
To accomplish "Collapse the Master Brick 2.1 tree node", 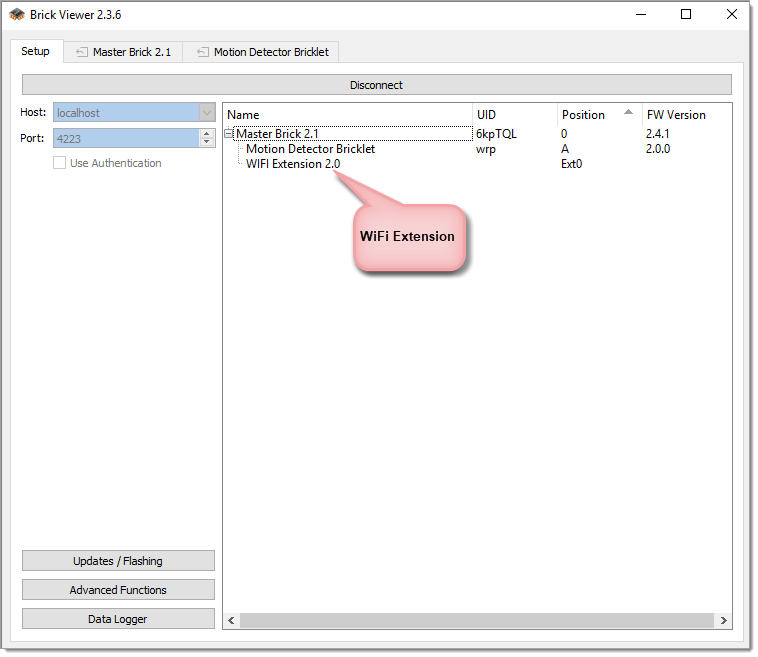I will (229, 134).
